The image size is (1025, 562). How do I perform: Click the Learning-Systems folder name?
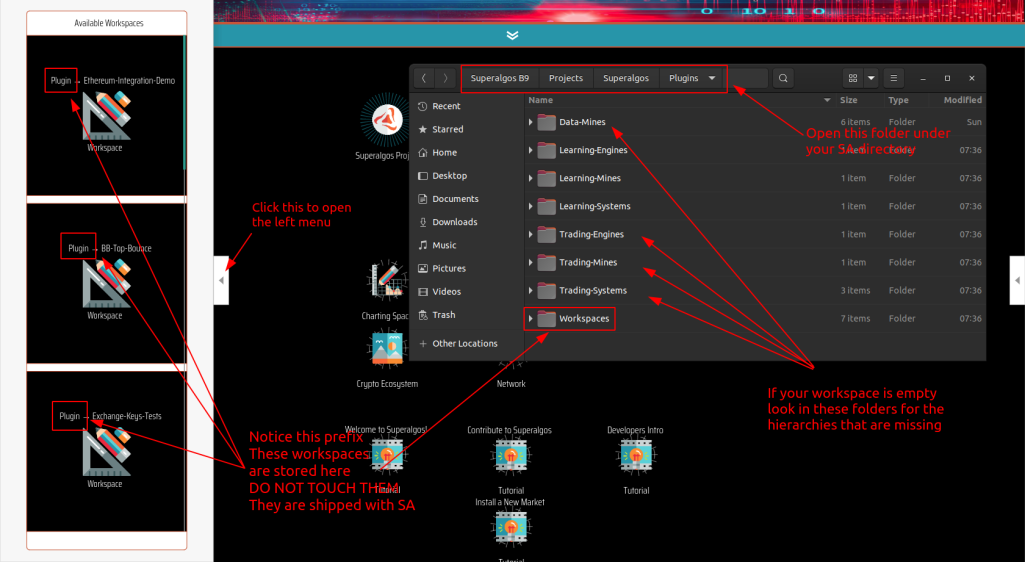(x=595, y=207)
